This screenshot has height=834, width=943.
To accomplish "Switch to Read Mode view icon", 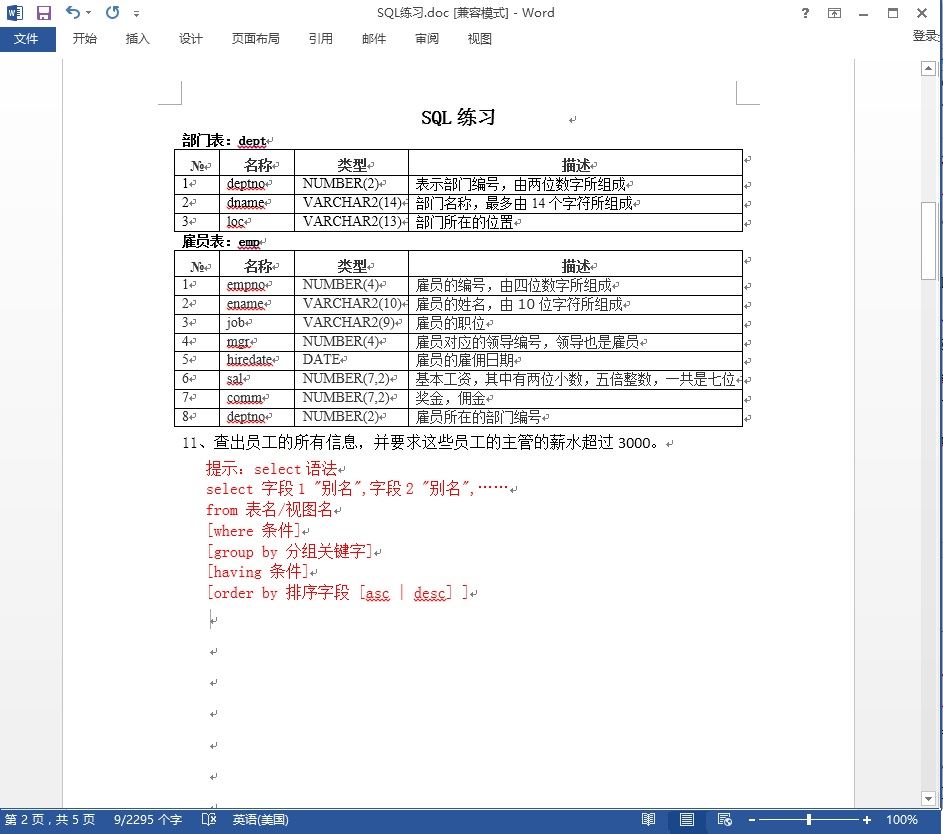I will pyautogui.click(x=648, y=820).
